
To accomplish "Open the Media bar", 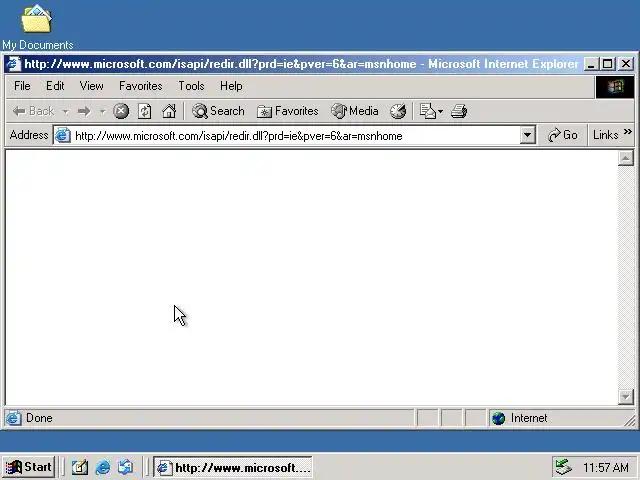I will pyautogui.click(x=354, y=111).
